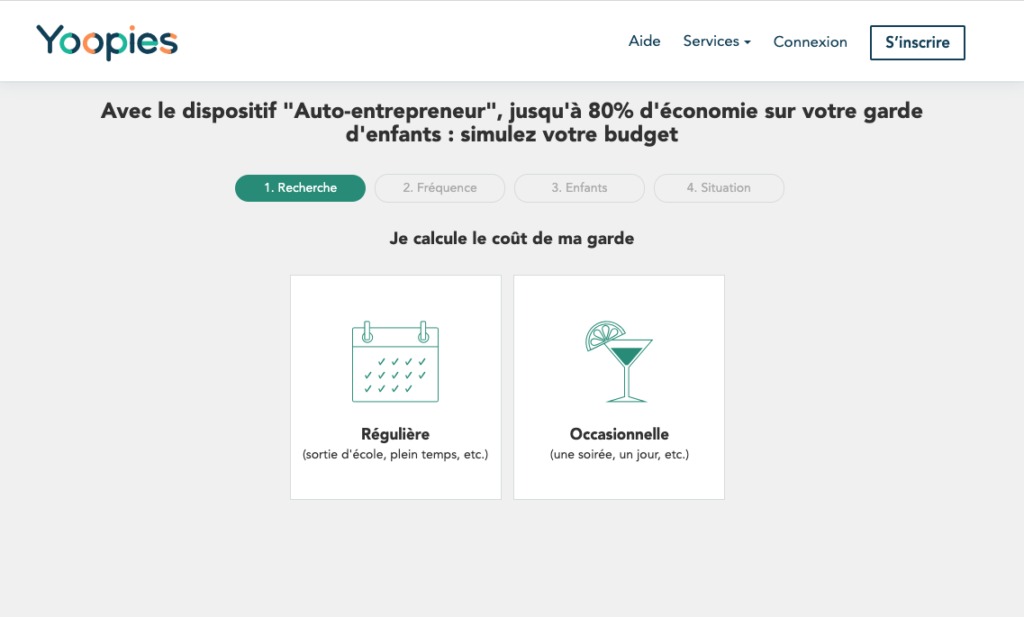Viewport: 1024px width, 617px height.
Task: Choose the Régulière option title
Action: tap(395, 434)
